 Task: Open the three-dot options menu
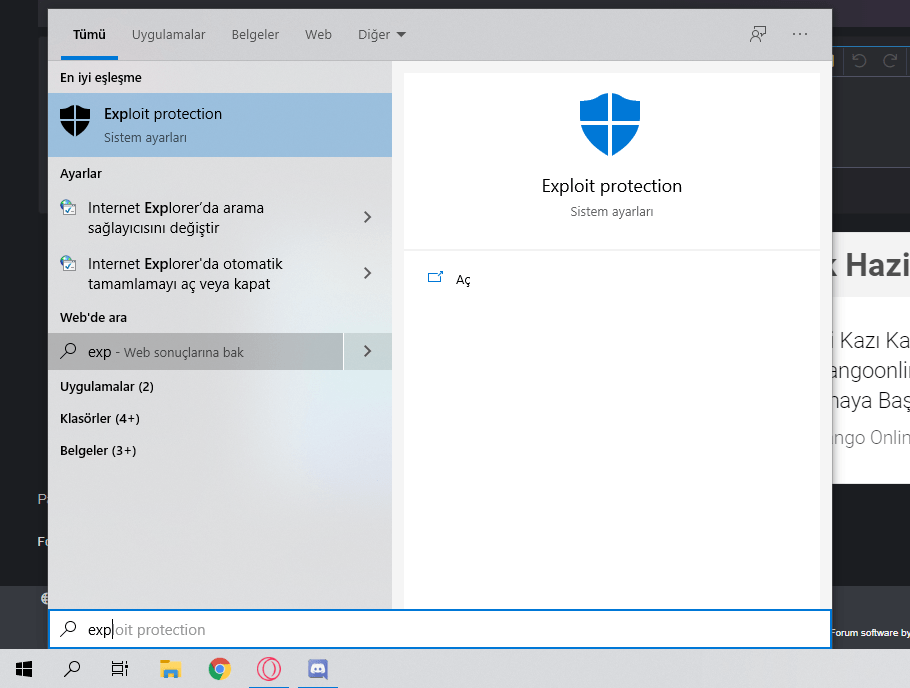click(800, 34)
